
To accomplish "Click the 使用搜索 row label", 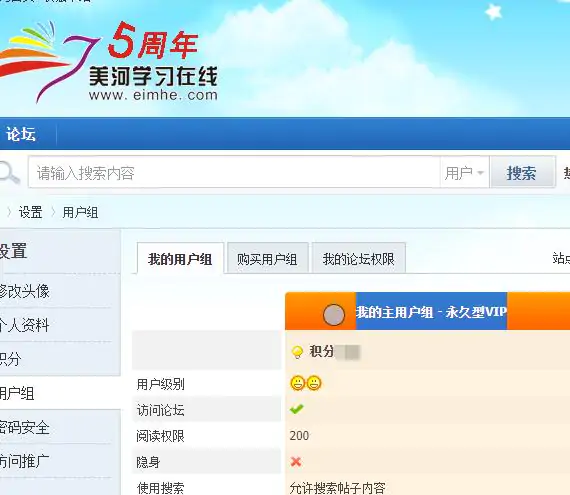I will coord(161,488).
